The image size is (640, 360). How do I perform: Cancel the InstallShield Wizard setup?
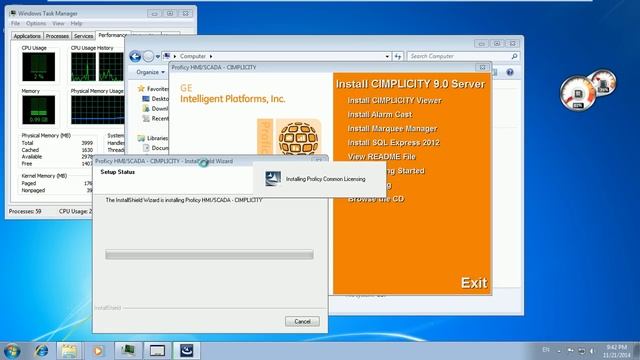click(x=302, y=322)
